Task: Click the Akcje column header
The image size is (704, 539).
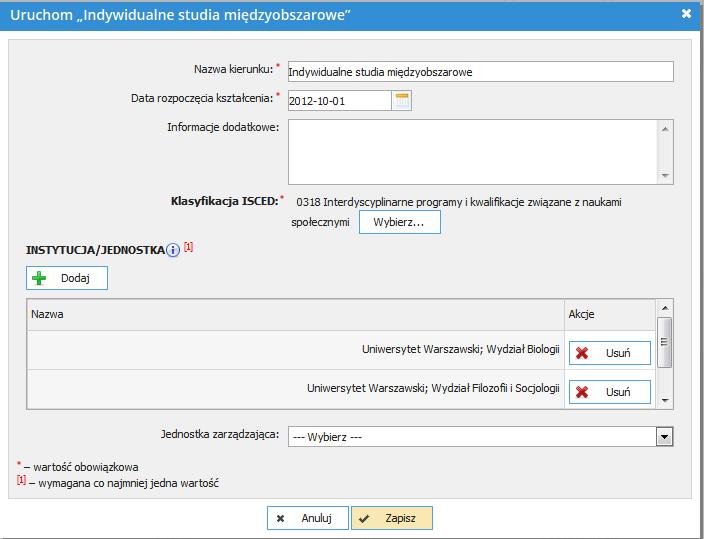Action: (x=610, y=314)
